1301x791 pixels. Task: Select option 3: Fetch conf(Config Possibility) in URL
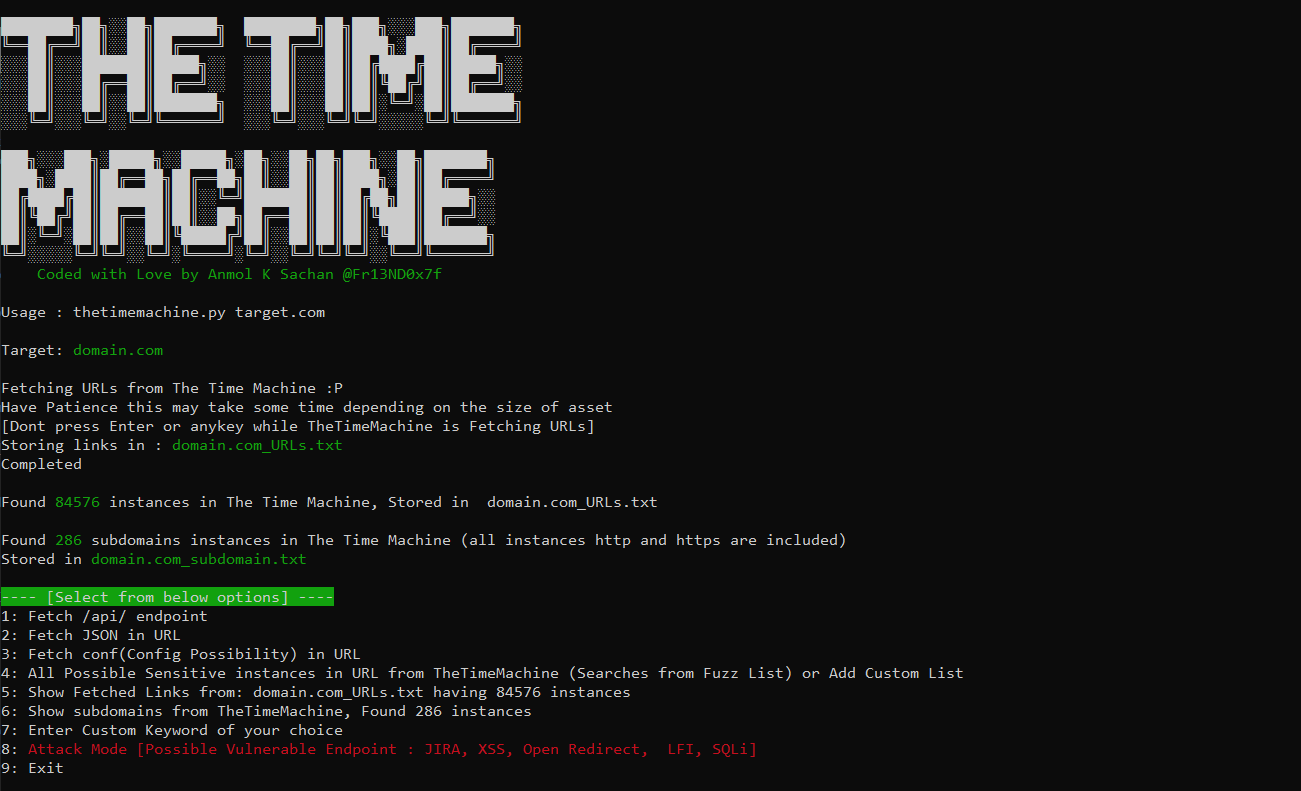coord(181,654)
